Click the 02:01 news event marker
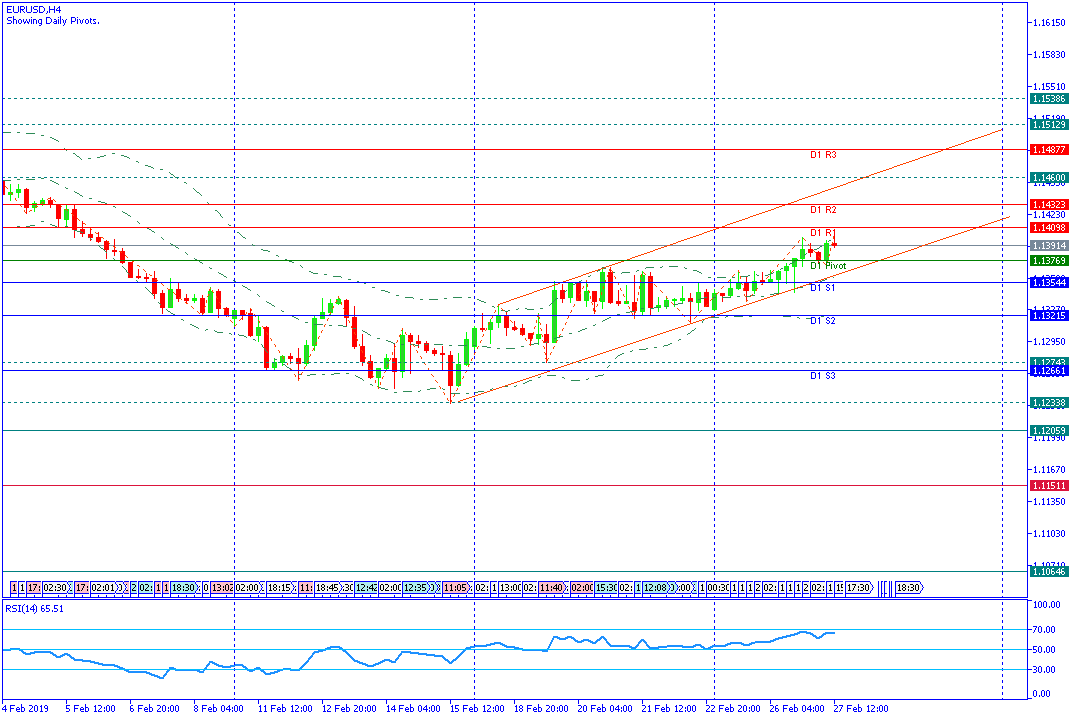Viewport: 1080px width, 720px height. [103, 588]
